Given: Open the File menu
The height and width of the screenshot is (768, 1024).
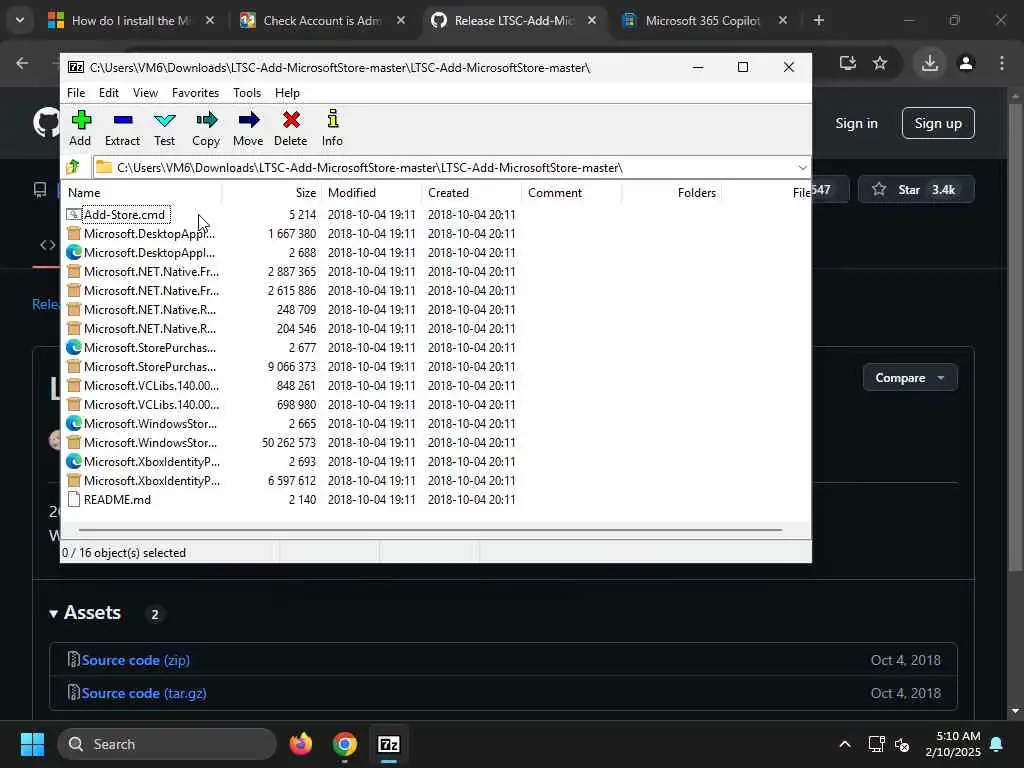Looking at the screenshot, I should pos(76,93).
